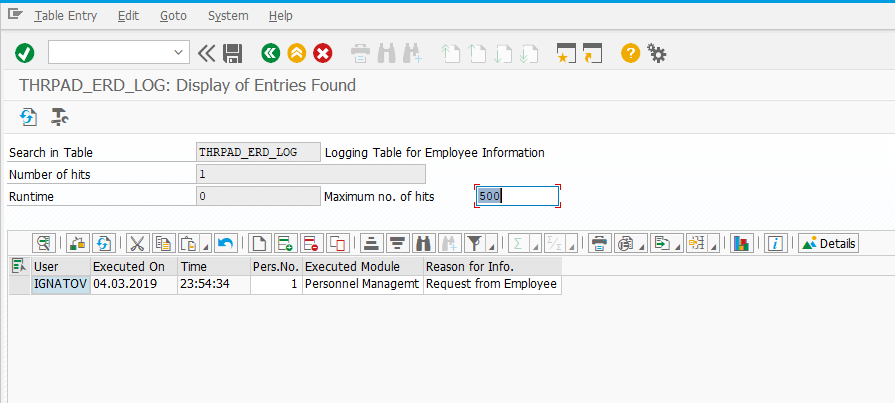Click the green Back button
The image size is (895, 403).
[271, 54]
